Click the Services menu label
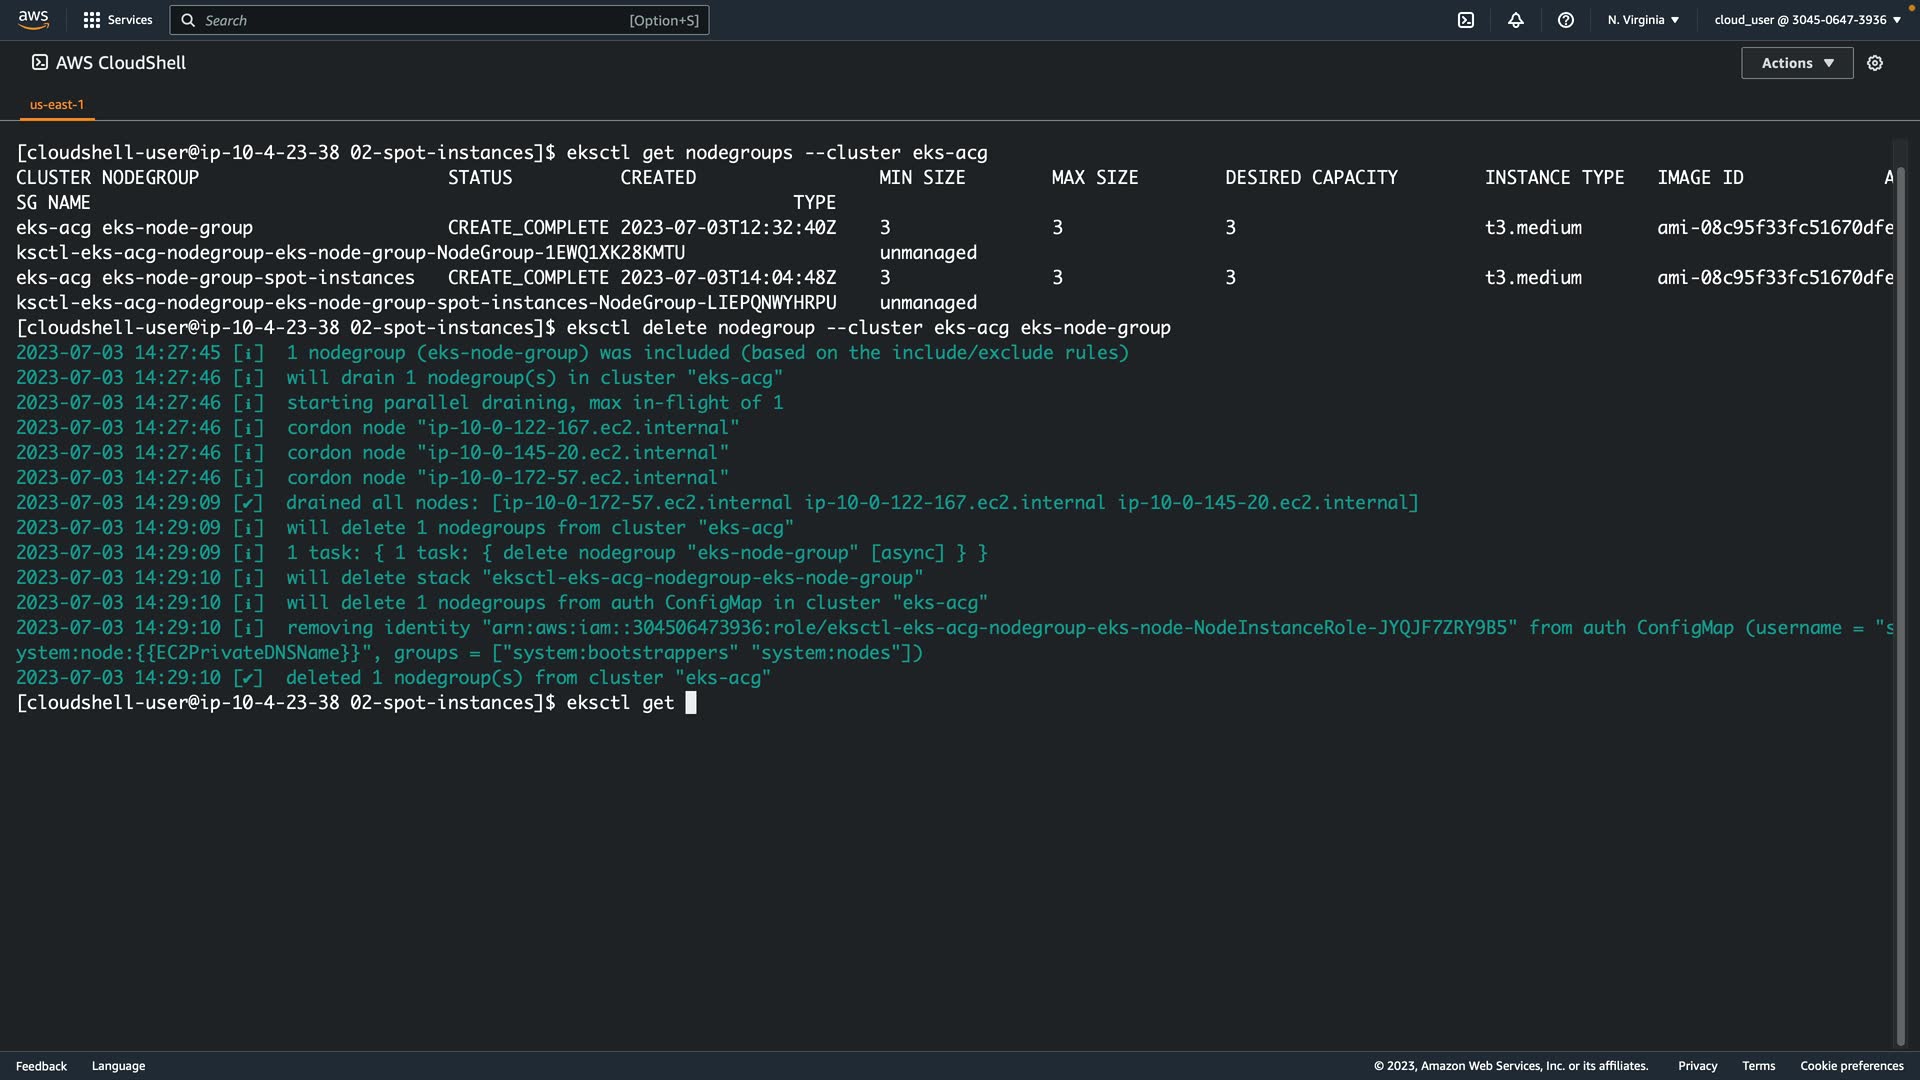 130,20
